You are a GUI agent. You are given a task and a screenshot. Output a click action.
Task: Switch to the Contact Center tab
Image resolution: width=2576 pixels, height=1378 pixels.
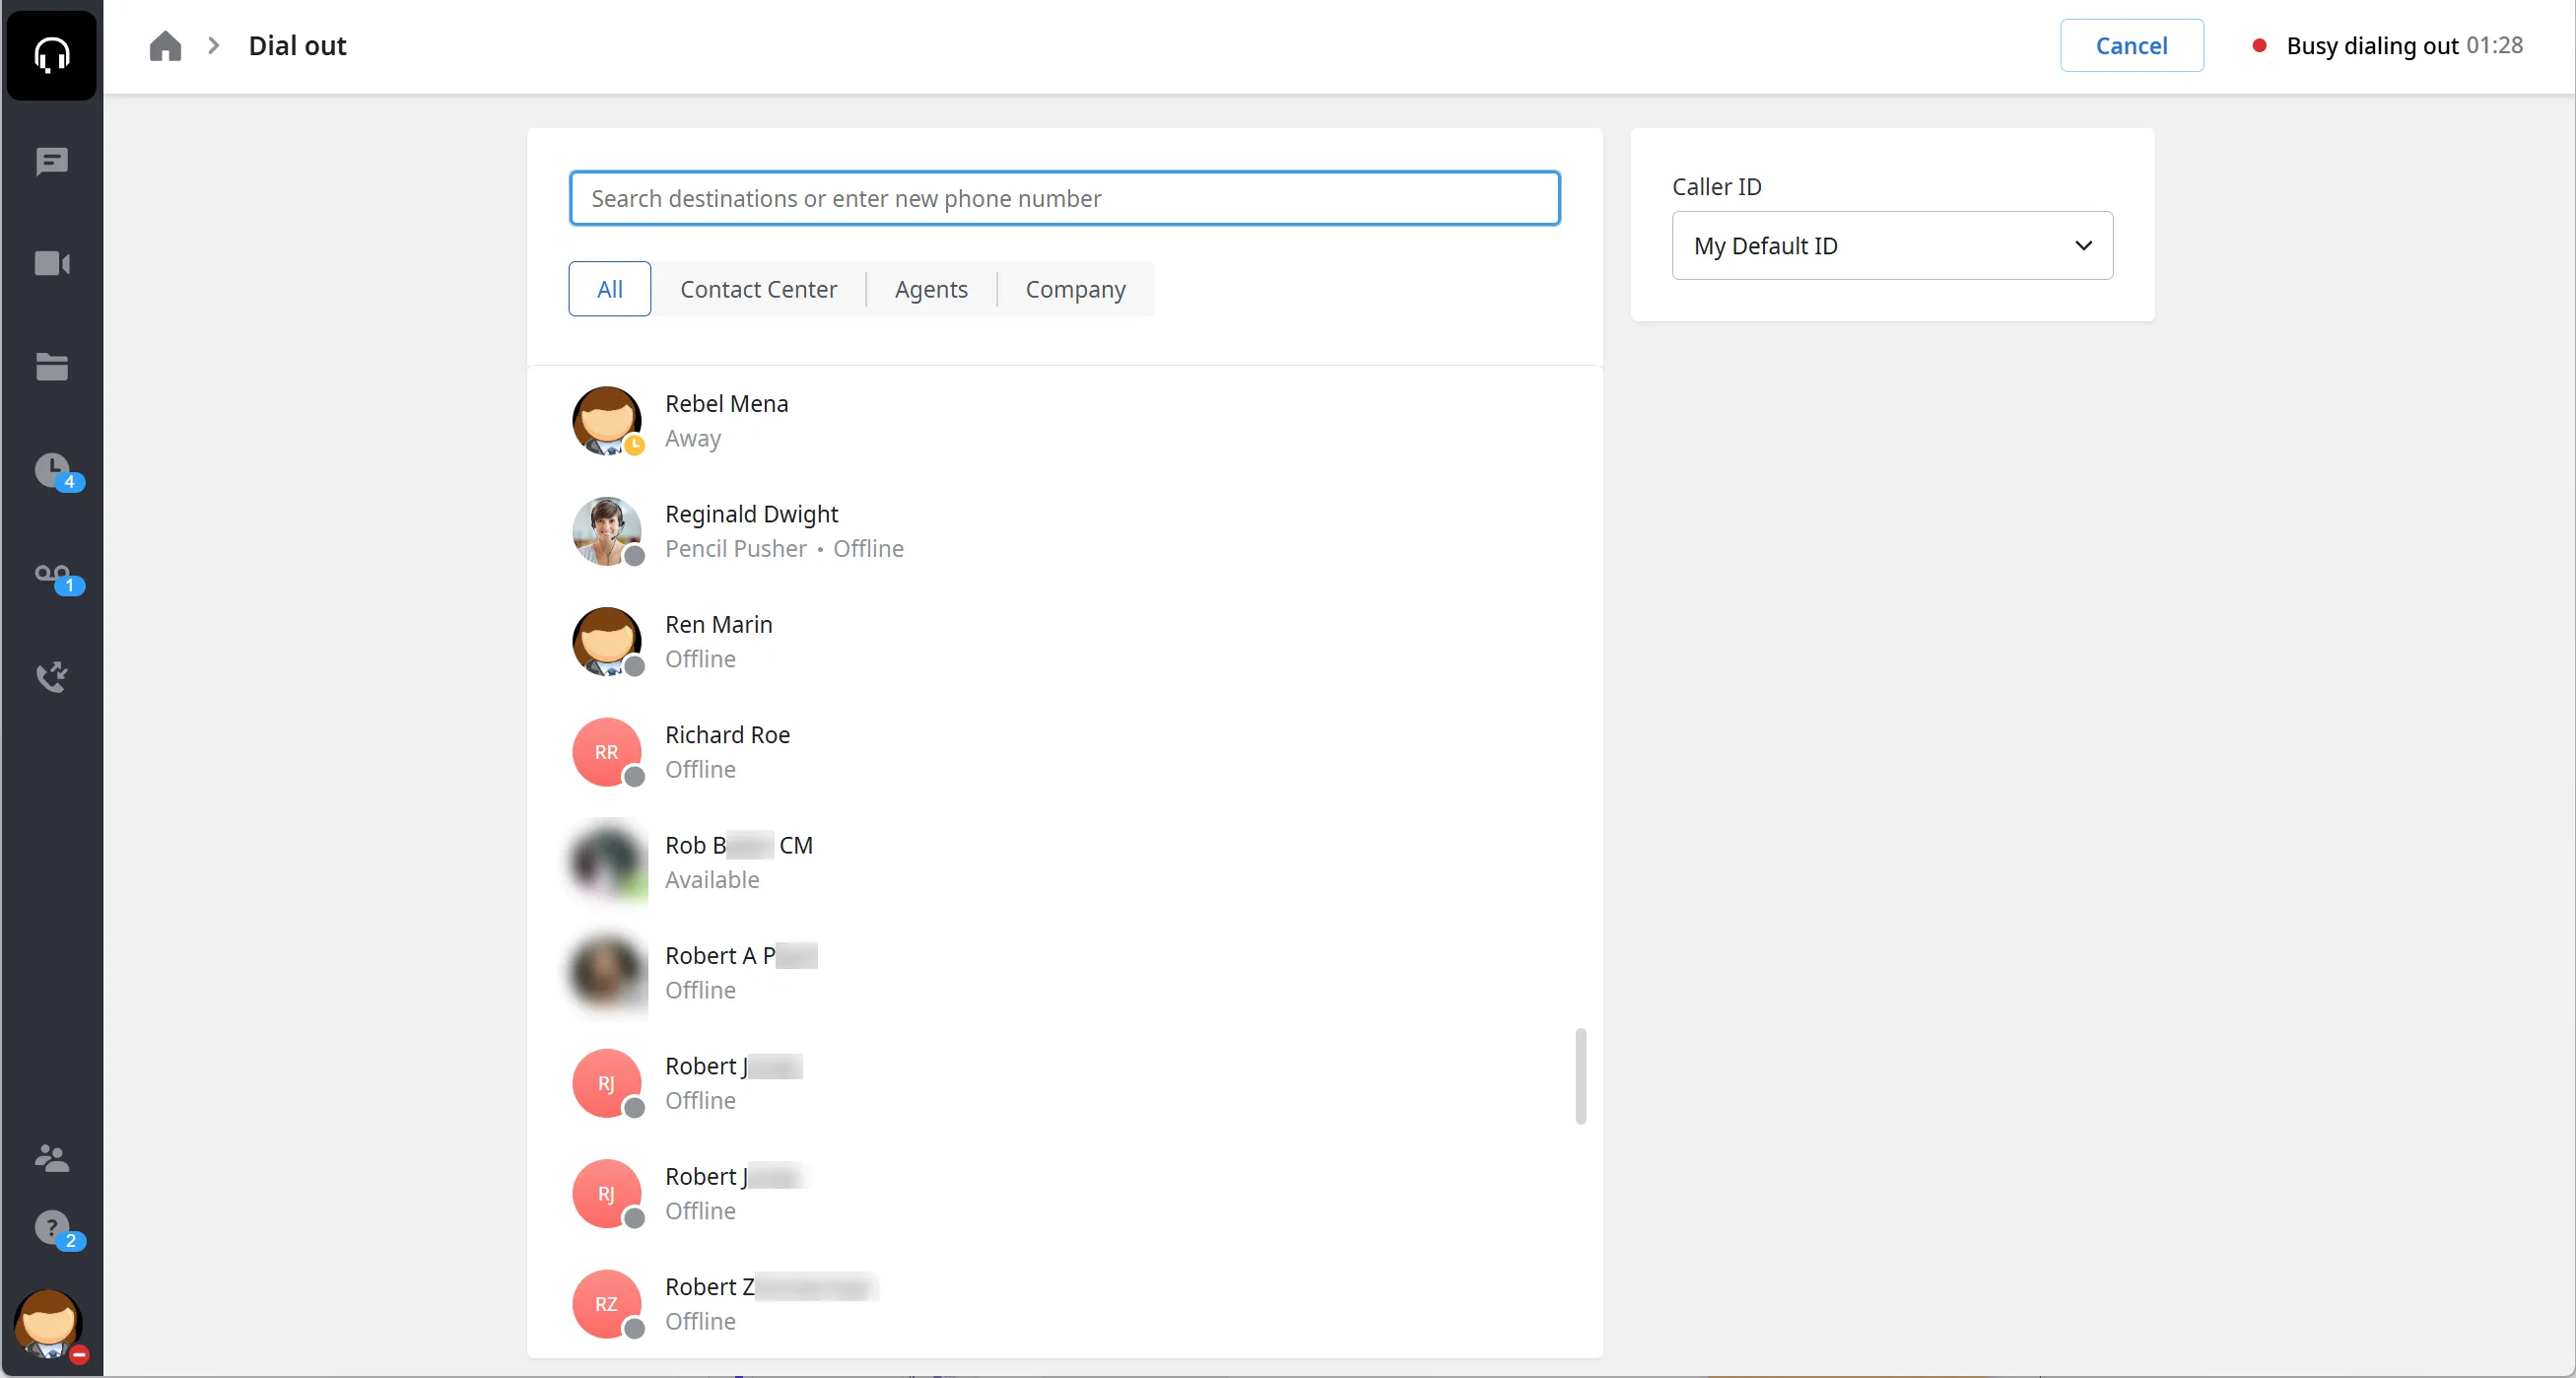click(758, 289)
